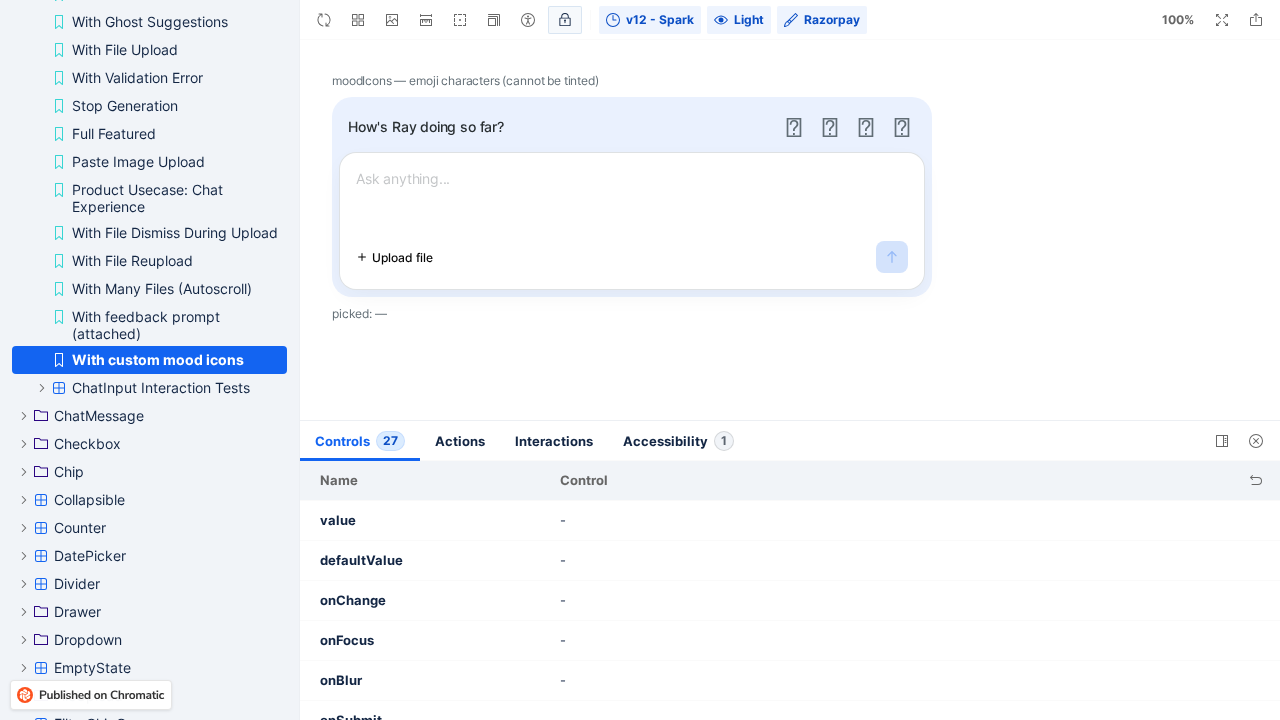Switch the Light color scheme button
Image resolution: width=1280 pixels, height=720 pixels.
tap(739, 20)
